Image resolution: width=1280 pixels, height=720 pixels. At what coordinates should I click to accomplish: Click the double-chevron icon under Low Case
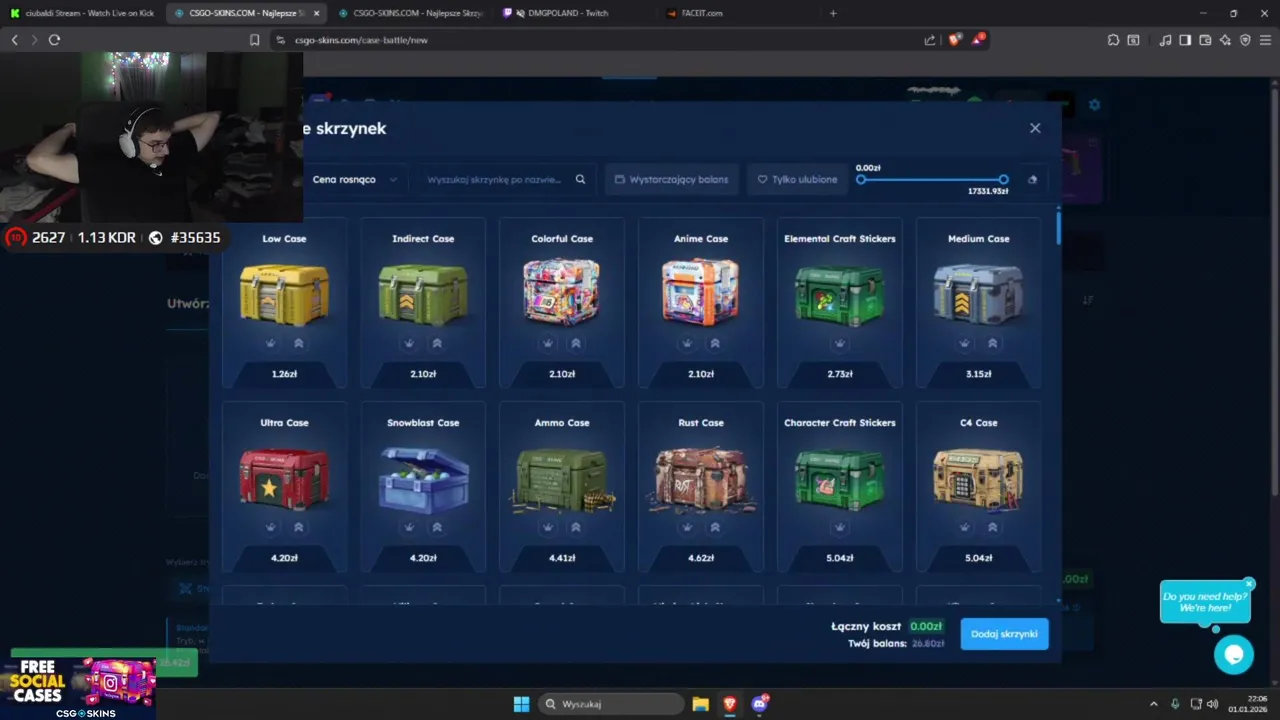point(298,343)
